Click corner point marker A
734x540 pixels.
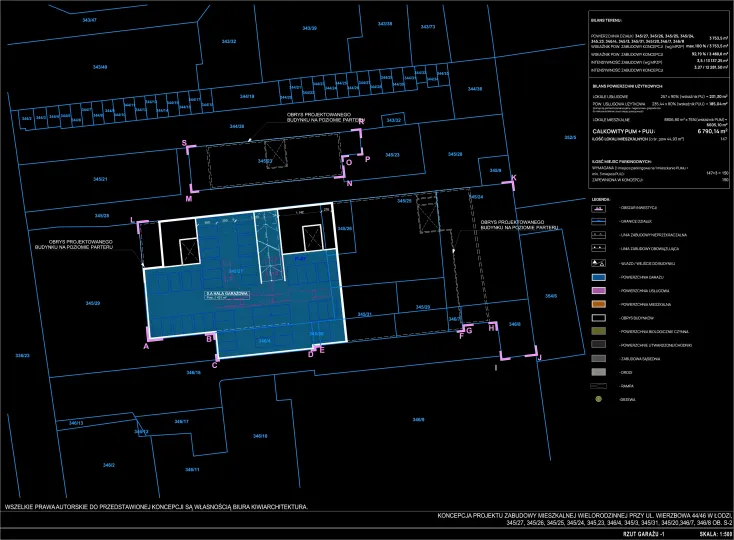click(x=146, y=346)
